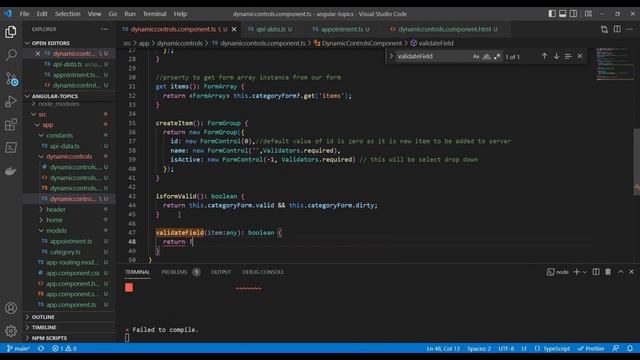
Task: Toggle replace row in find widget
Action: [391, 56]
